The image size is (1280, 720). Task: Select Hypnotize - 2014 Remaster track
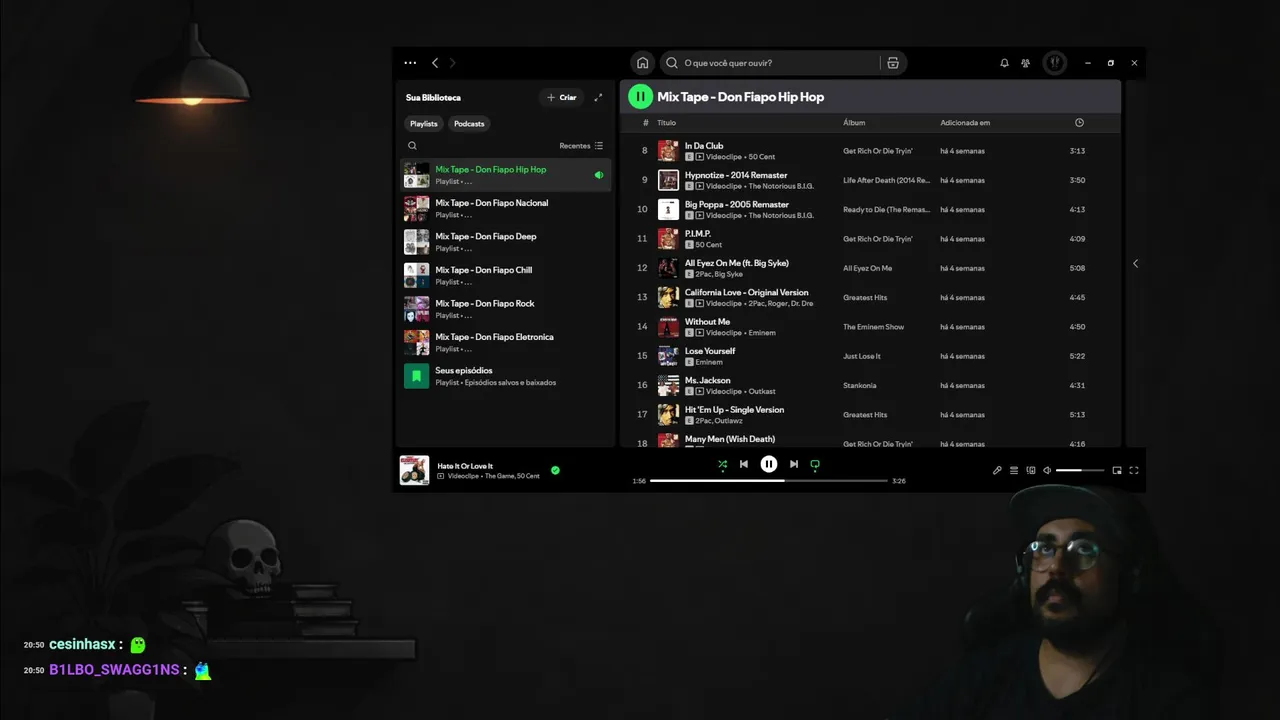point(870,180)
